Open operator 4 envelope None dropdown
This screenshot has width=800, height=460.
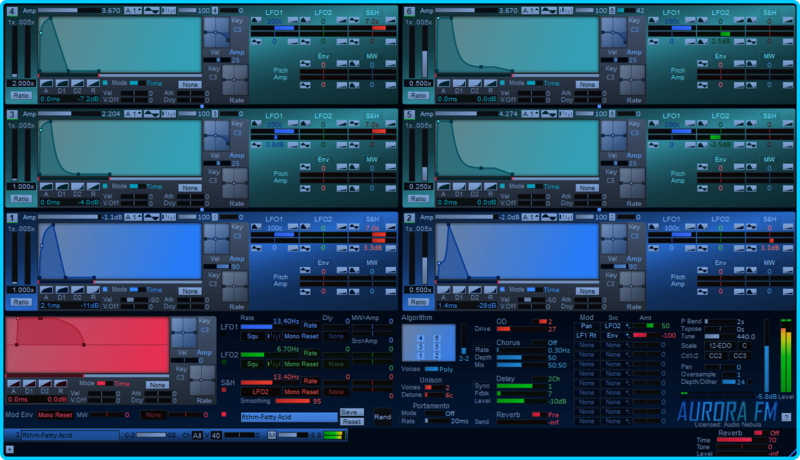coord(189,84)
